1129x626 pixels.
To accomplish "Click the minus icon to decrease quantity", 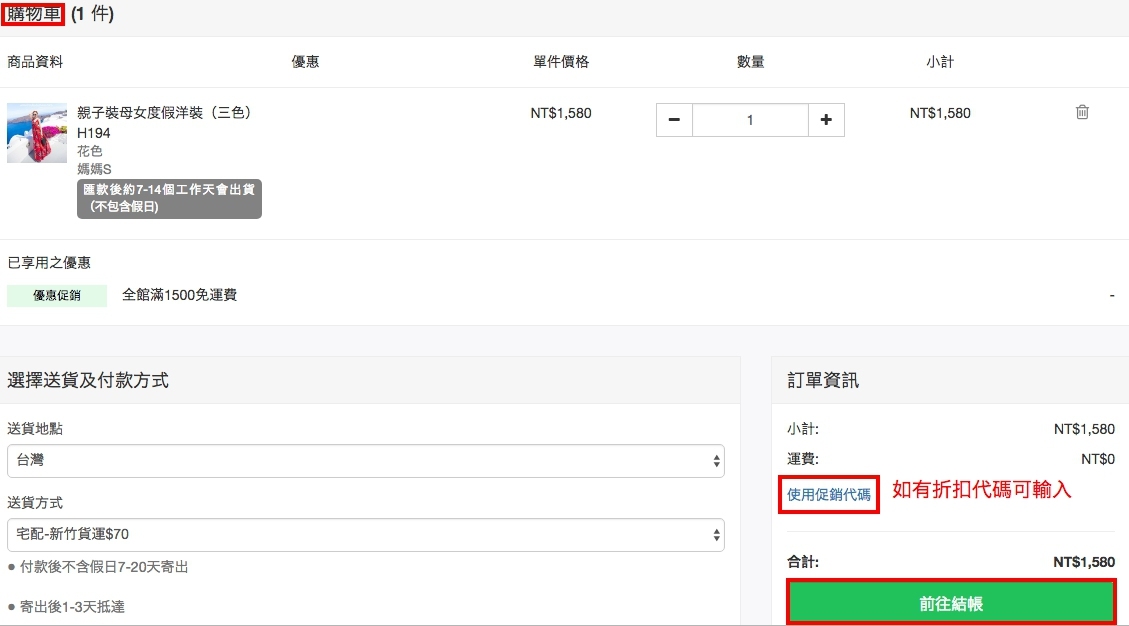I will (673, 120).
